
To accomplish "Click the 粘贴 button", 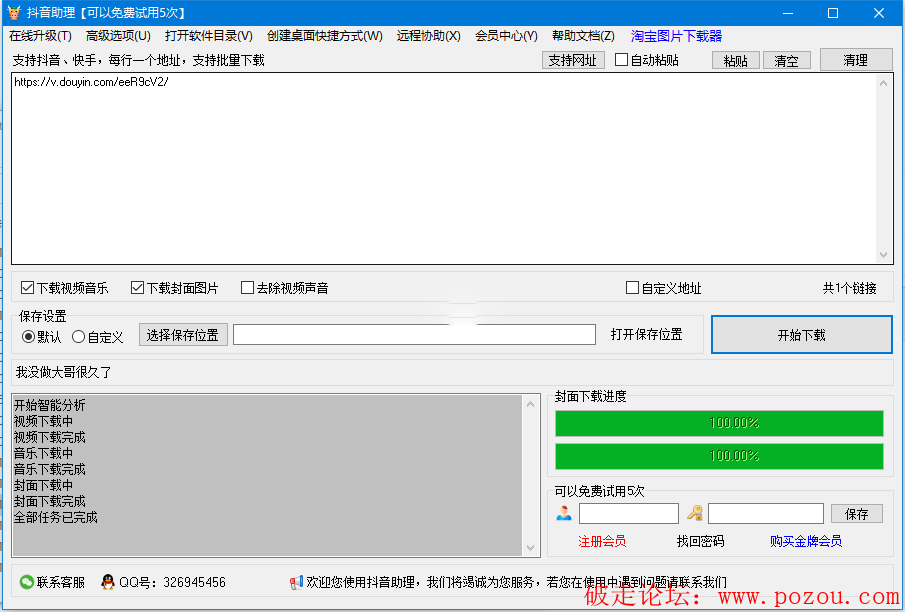I will [735, 60].
